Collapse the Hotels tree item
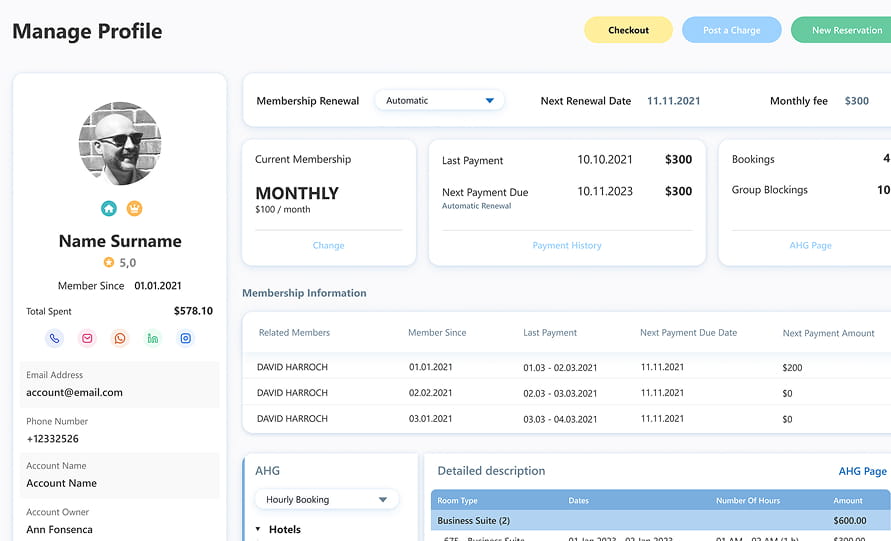 [258, 529]
